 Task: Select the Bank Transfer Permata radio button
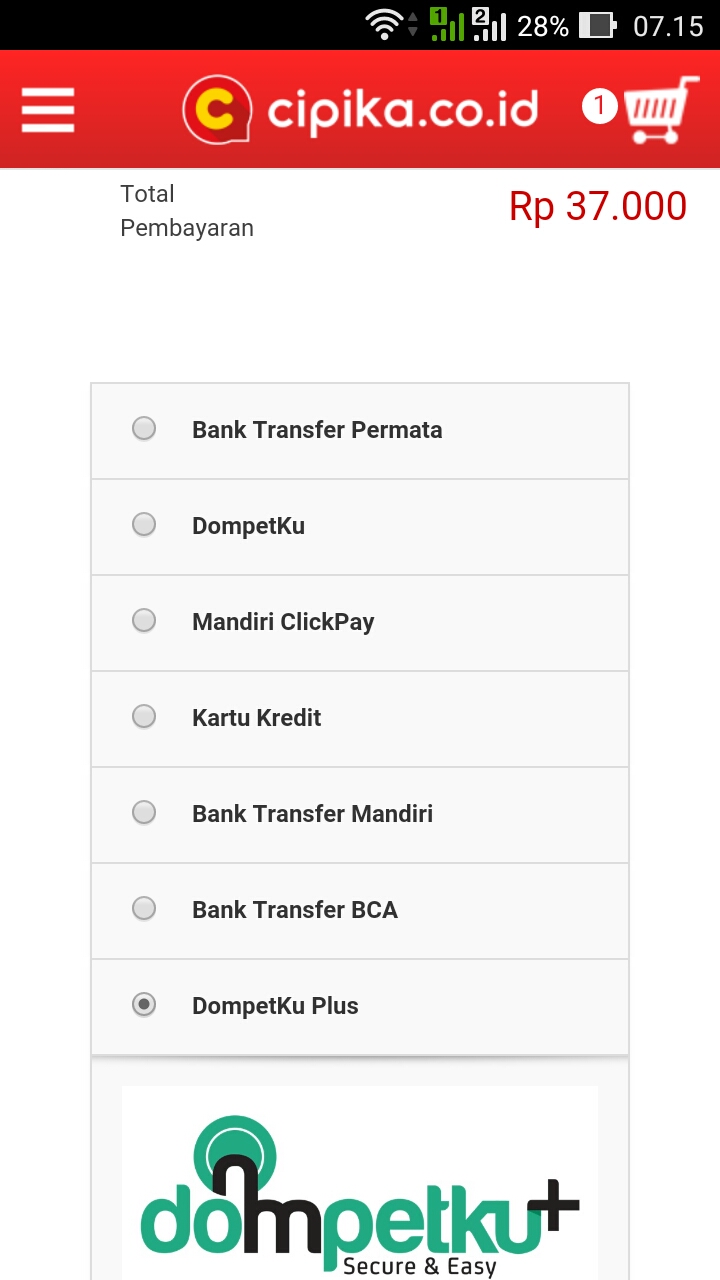pyautogui.click(x=144, y=429)
